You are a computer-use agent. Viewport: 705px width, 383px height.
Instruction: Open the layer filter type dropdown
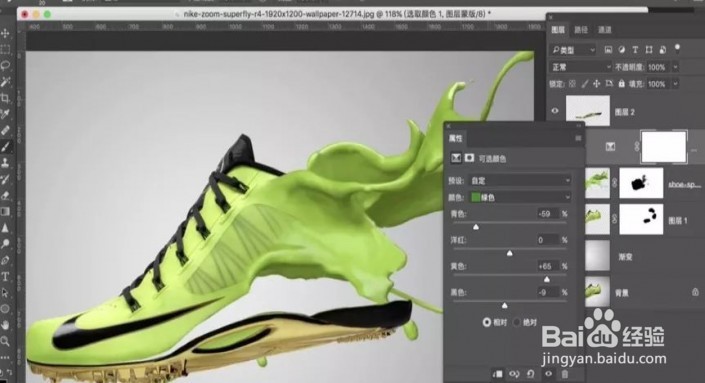tap(573, 50)
